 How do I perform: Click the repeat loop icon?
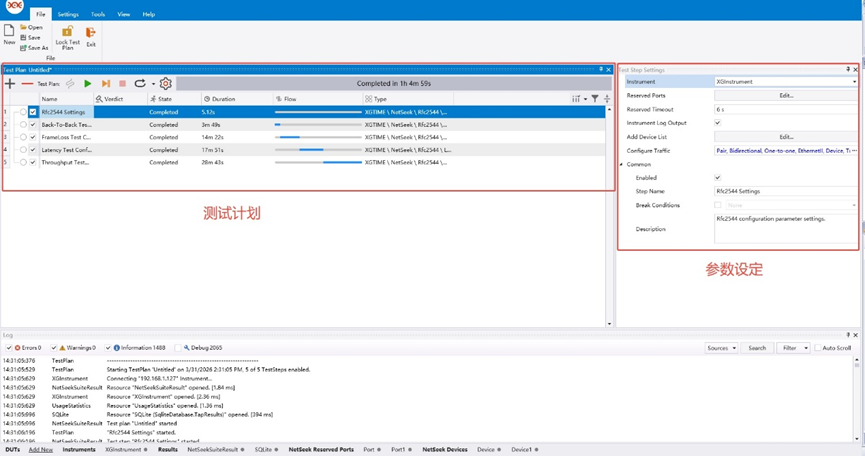tap(140, 83)
